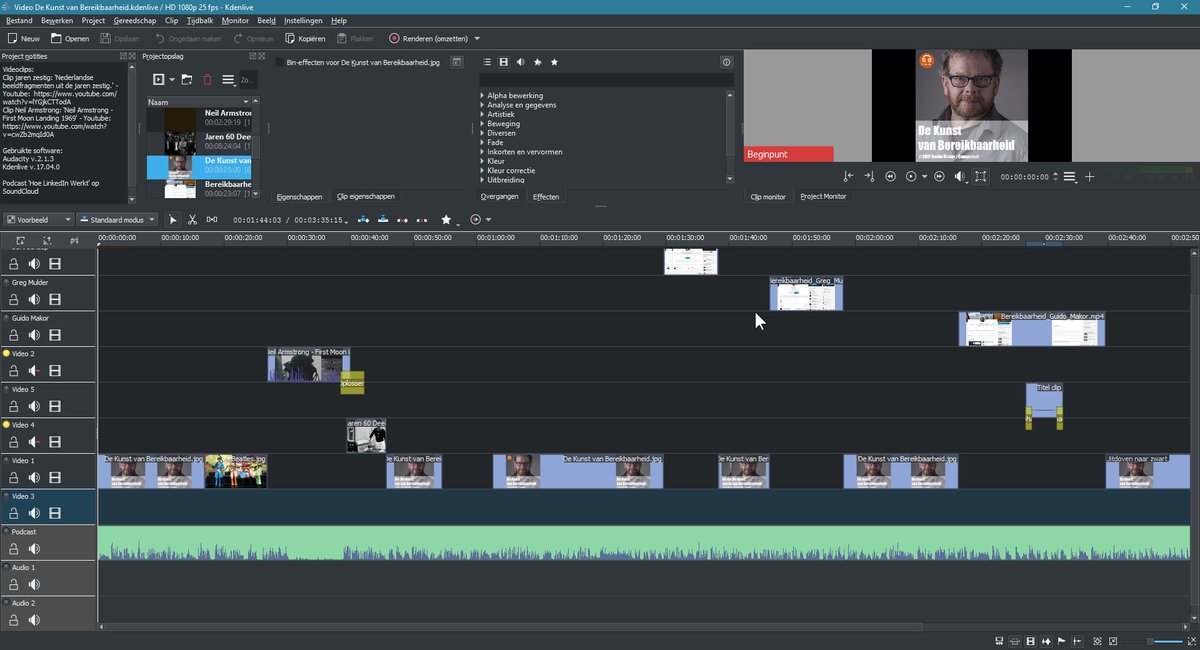Fast forward playback in the monitor
The image size is (1200, 650).
[939, 176]
